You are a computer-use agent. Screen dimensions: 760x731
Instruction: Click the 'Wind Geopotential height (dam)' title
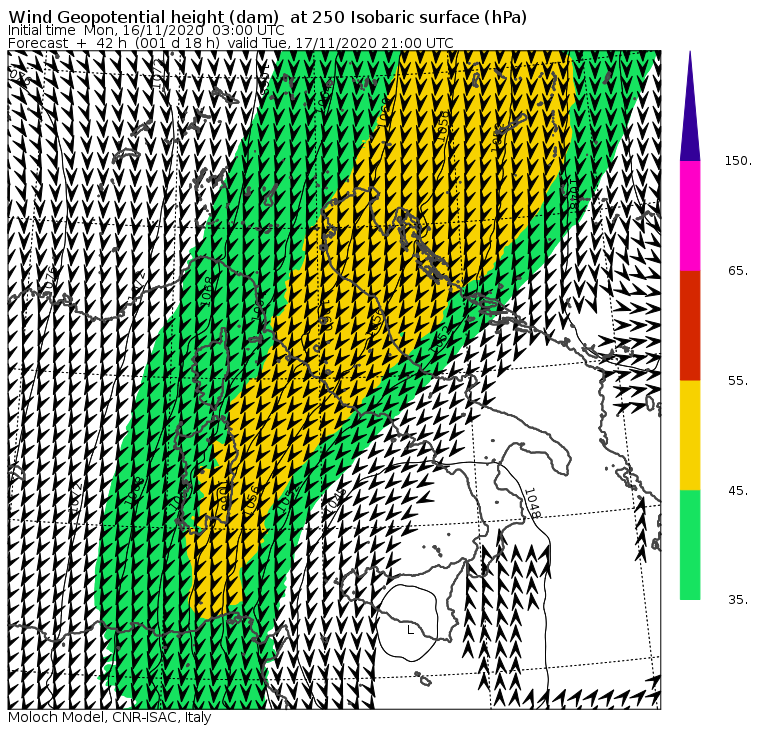point(143,17)
